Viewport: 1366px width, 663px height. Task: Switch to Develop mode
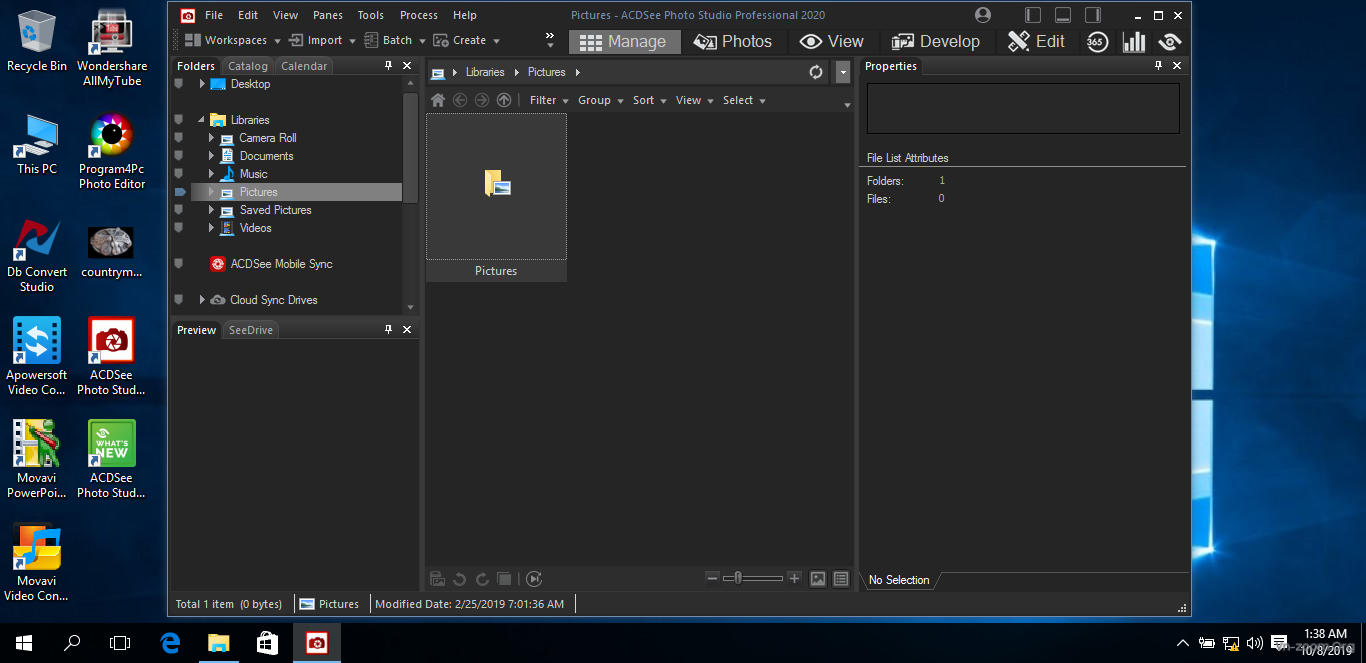tap(936, 41)
